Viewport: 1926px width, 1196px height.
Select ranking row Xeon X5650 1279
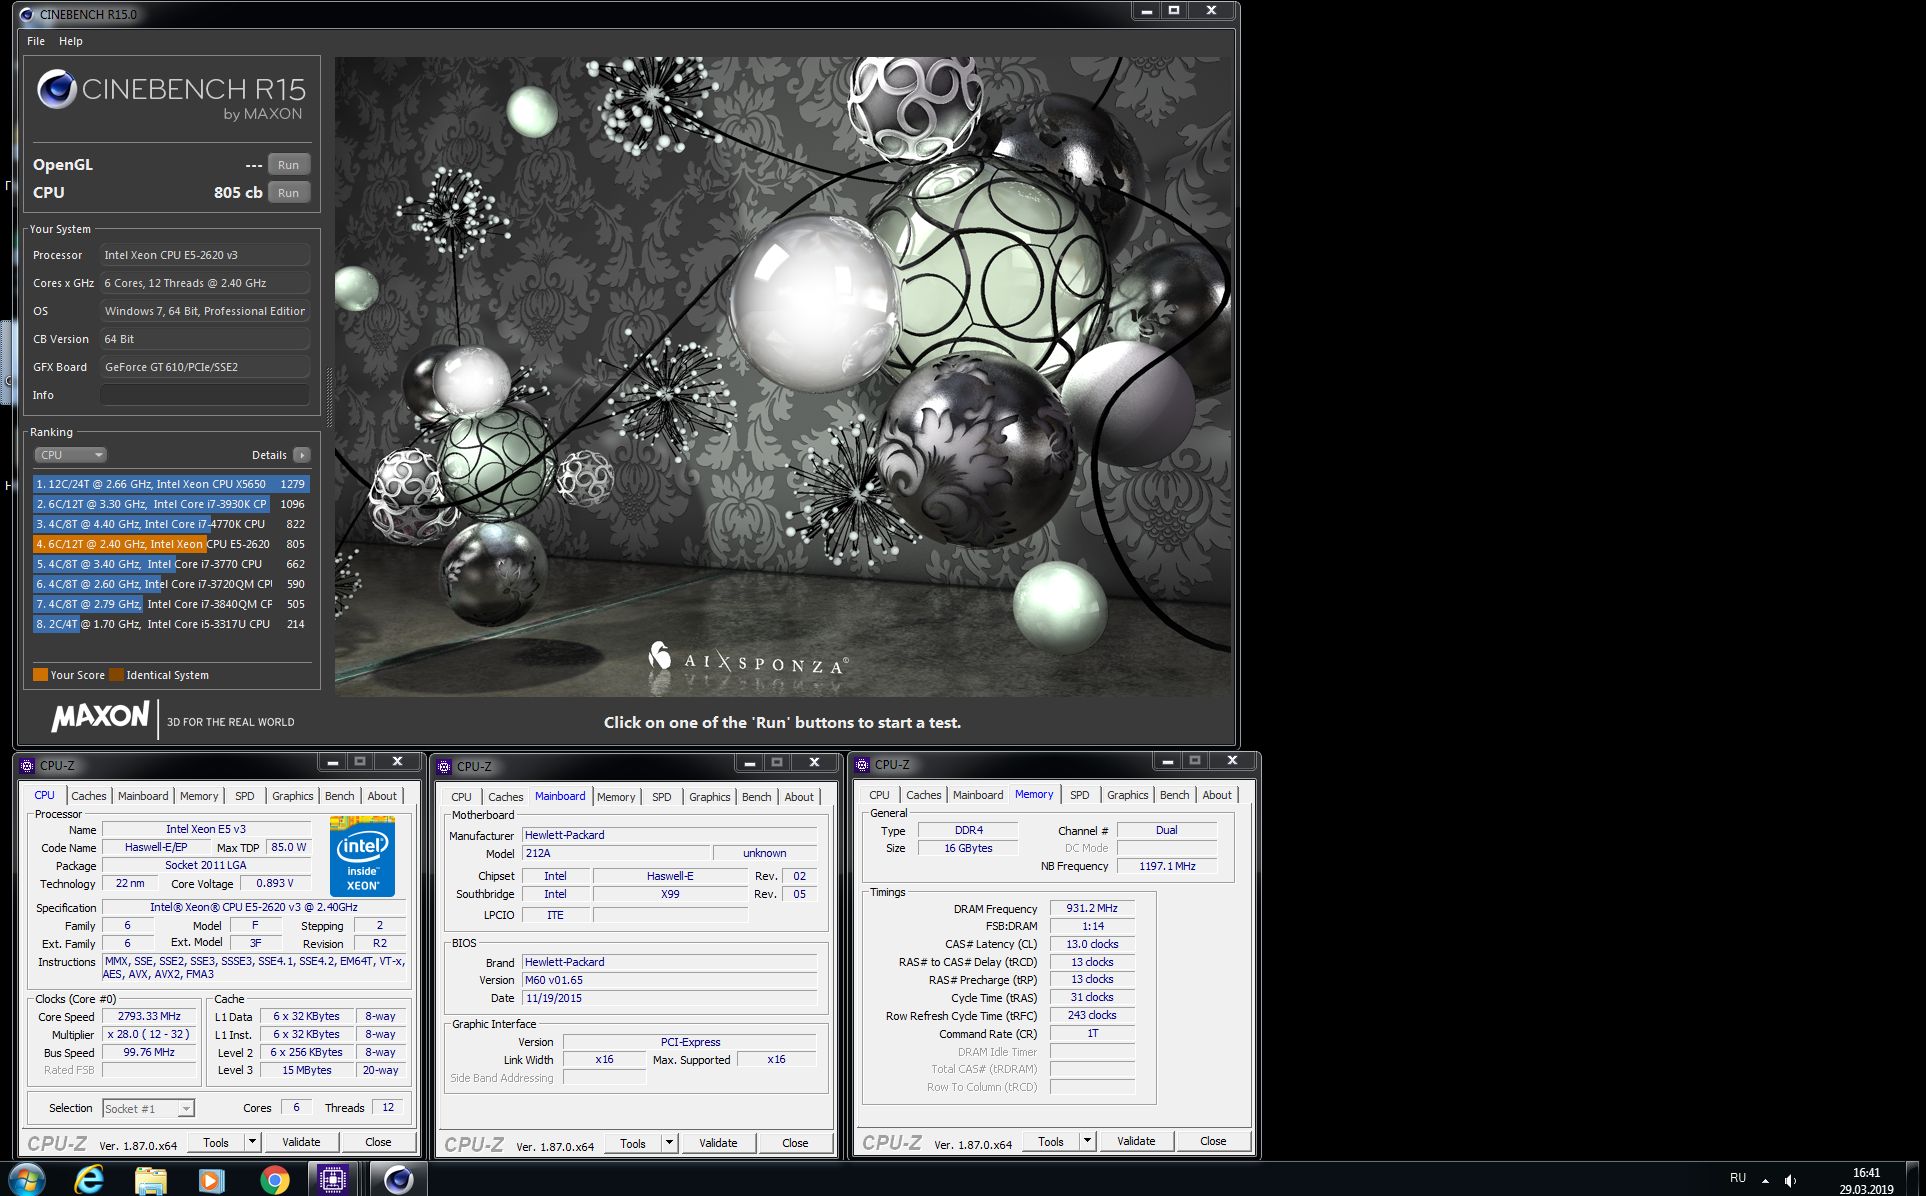coord(171,484)
